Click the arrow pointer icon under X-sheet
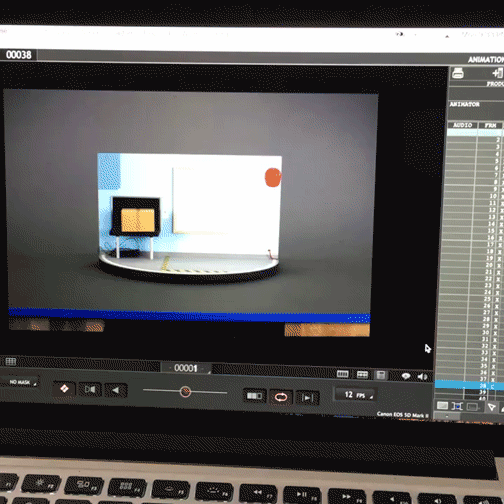This screenshot has height=504, width=504. point(491,407)
